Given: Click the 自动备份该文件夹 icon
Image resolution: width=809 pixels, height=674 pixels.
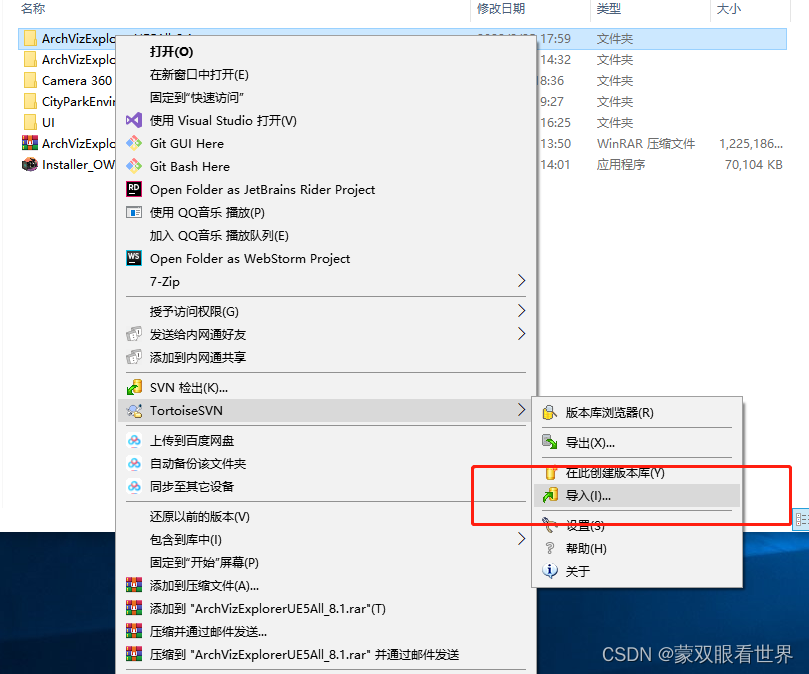Looking at the screenshot, I should pos(134,463).
